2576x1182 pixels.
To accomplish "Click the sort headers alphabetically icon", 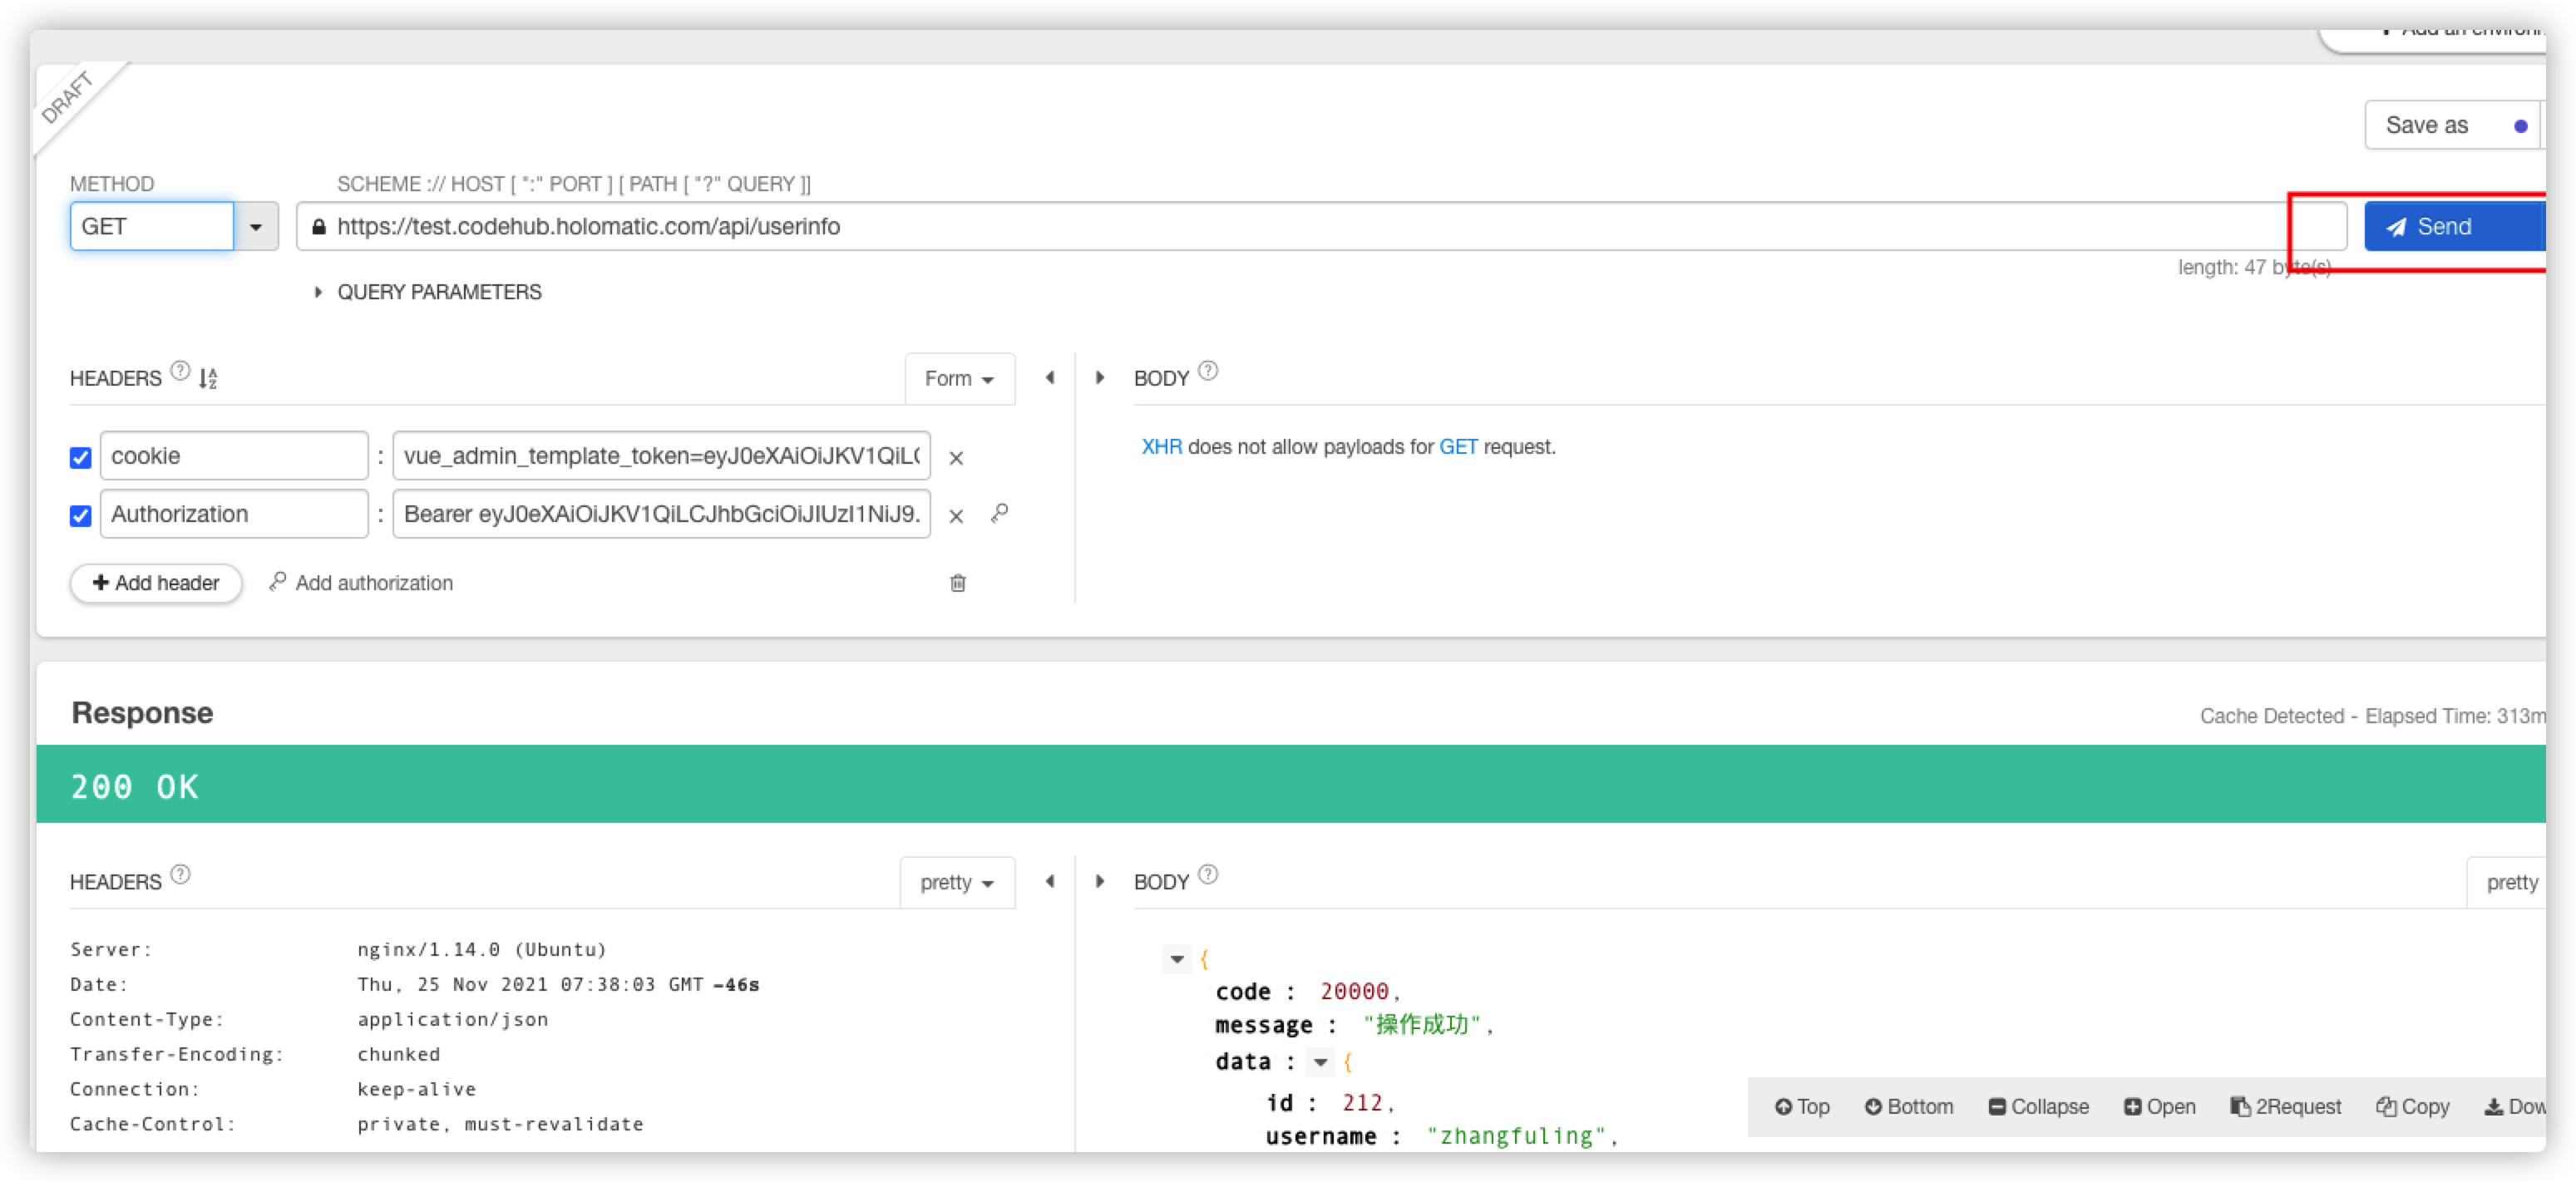I will click(x=208, y=378).
